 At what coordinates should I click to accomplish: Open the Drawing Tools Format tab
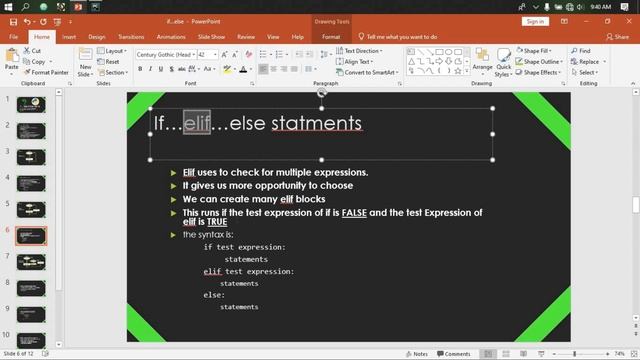(x=331, y=37)
